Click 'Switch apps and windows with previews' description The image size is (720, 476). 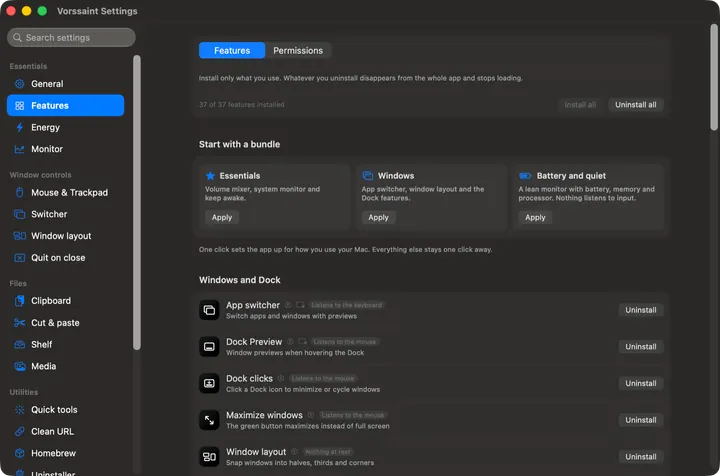click(291, 316)
